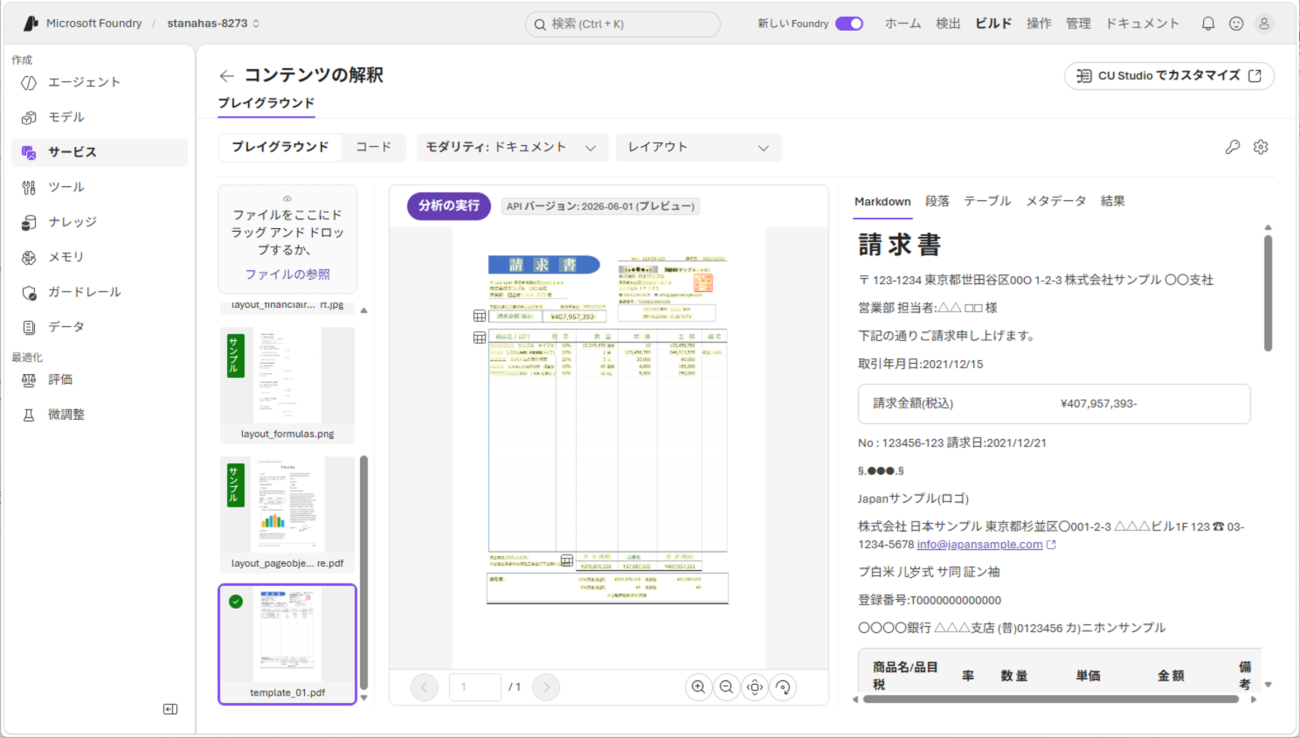Click the page number input field
The image size is (1300, 738).
[x=474, y=687]
